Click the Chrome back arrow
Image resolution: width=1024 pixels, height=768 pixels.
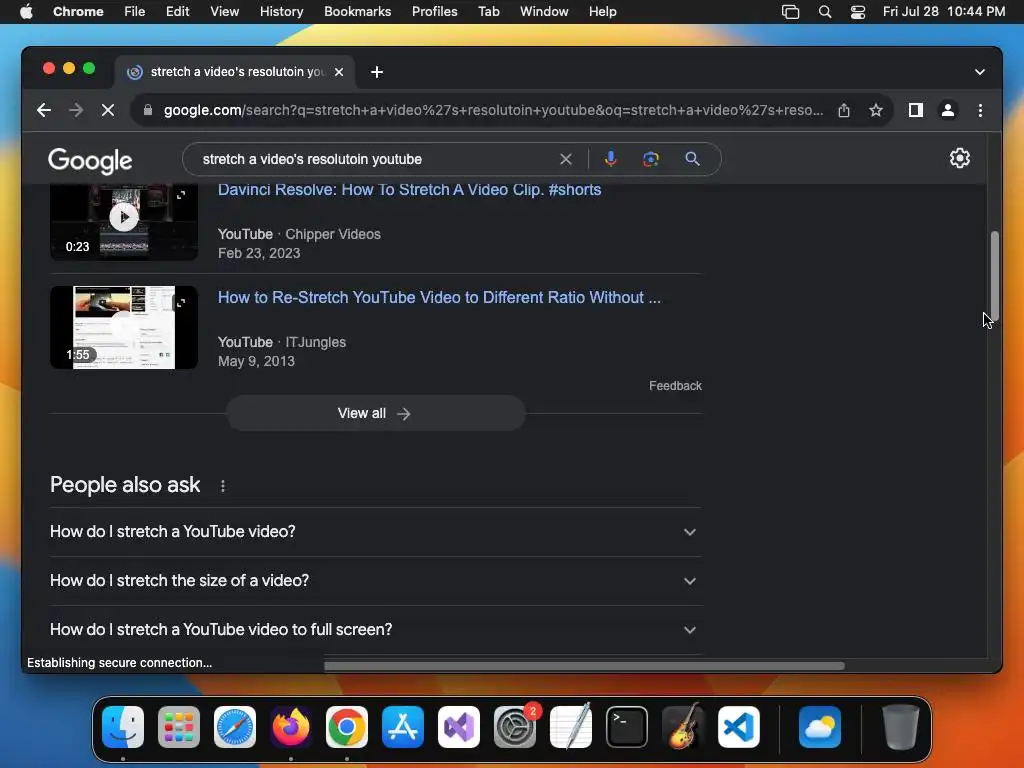(44, 110)
